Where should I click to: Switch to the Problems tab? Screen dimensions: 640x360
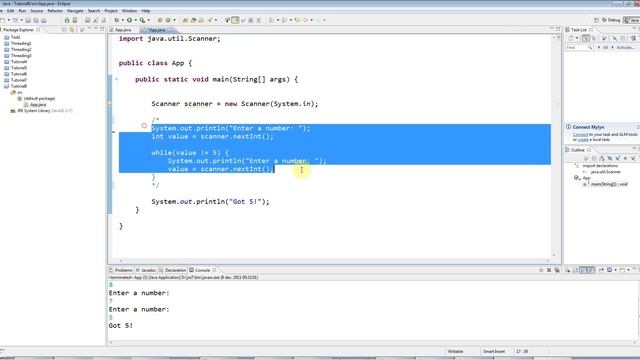[121, 270]
